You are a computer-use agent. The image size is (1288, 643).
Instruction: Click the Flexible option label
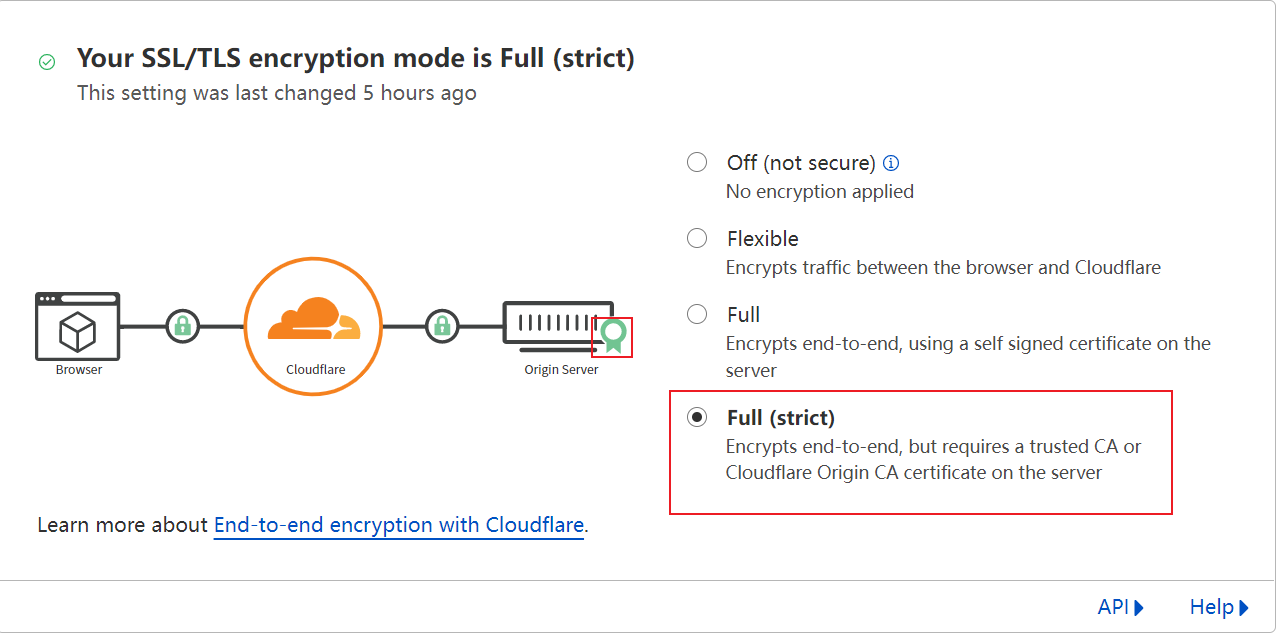[x=762, y=238]
